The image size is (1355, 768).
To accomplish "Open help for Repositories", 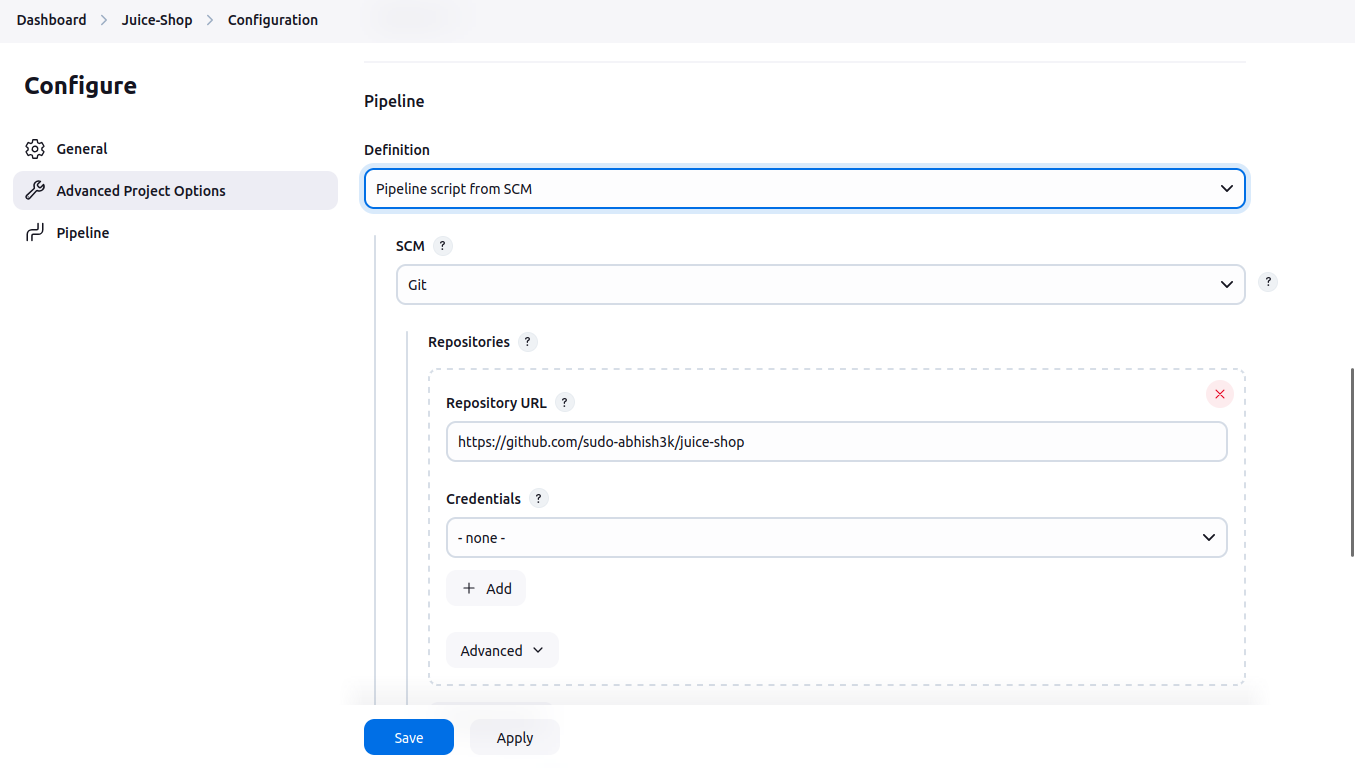I will click(528, 342).
